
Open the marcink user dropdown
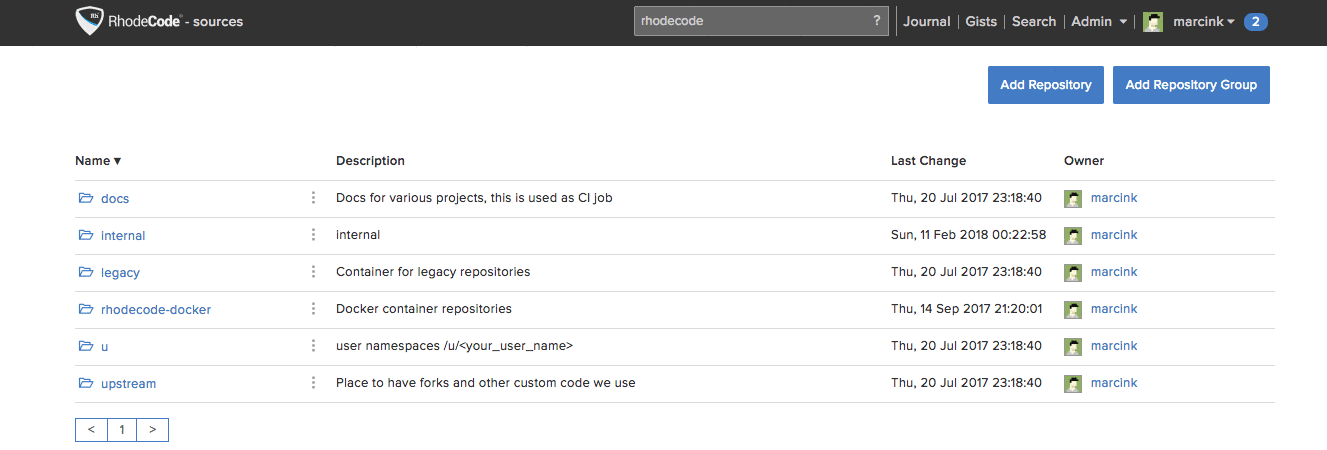coord(1204,21)
